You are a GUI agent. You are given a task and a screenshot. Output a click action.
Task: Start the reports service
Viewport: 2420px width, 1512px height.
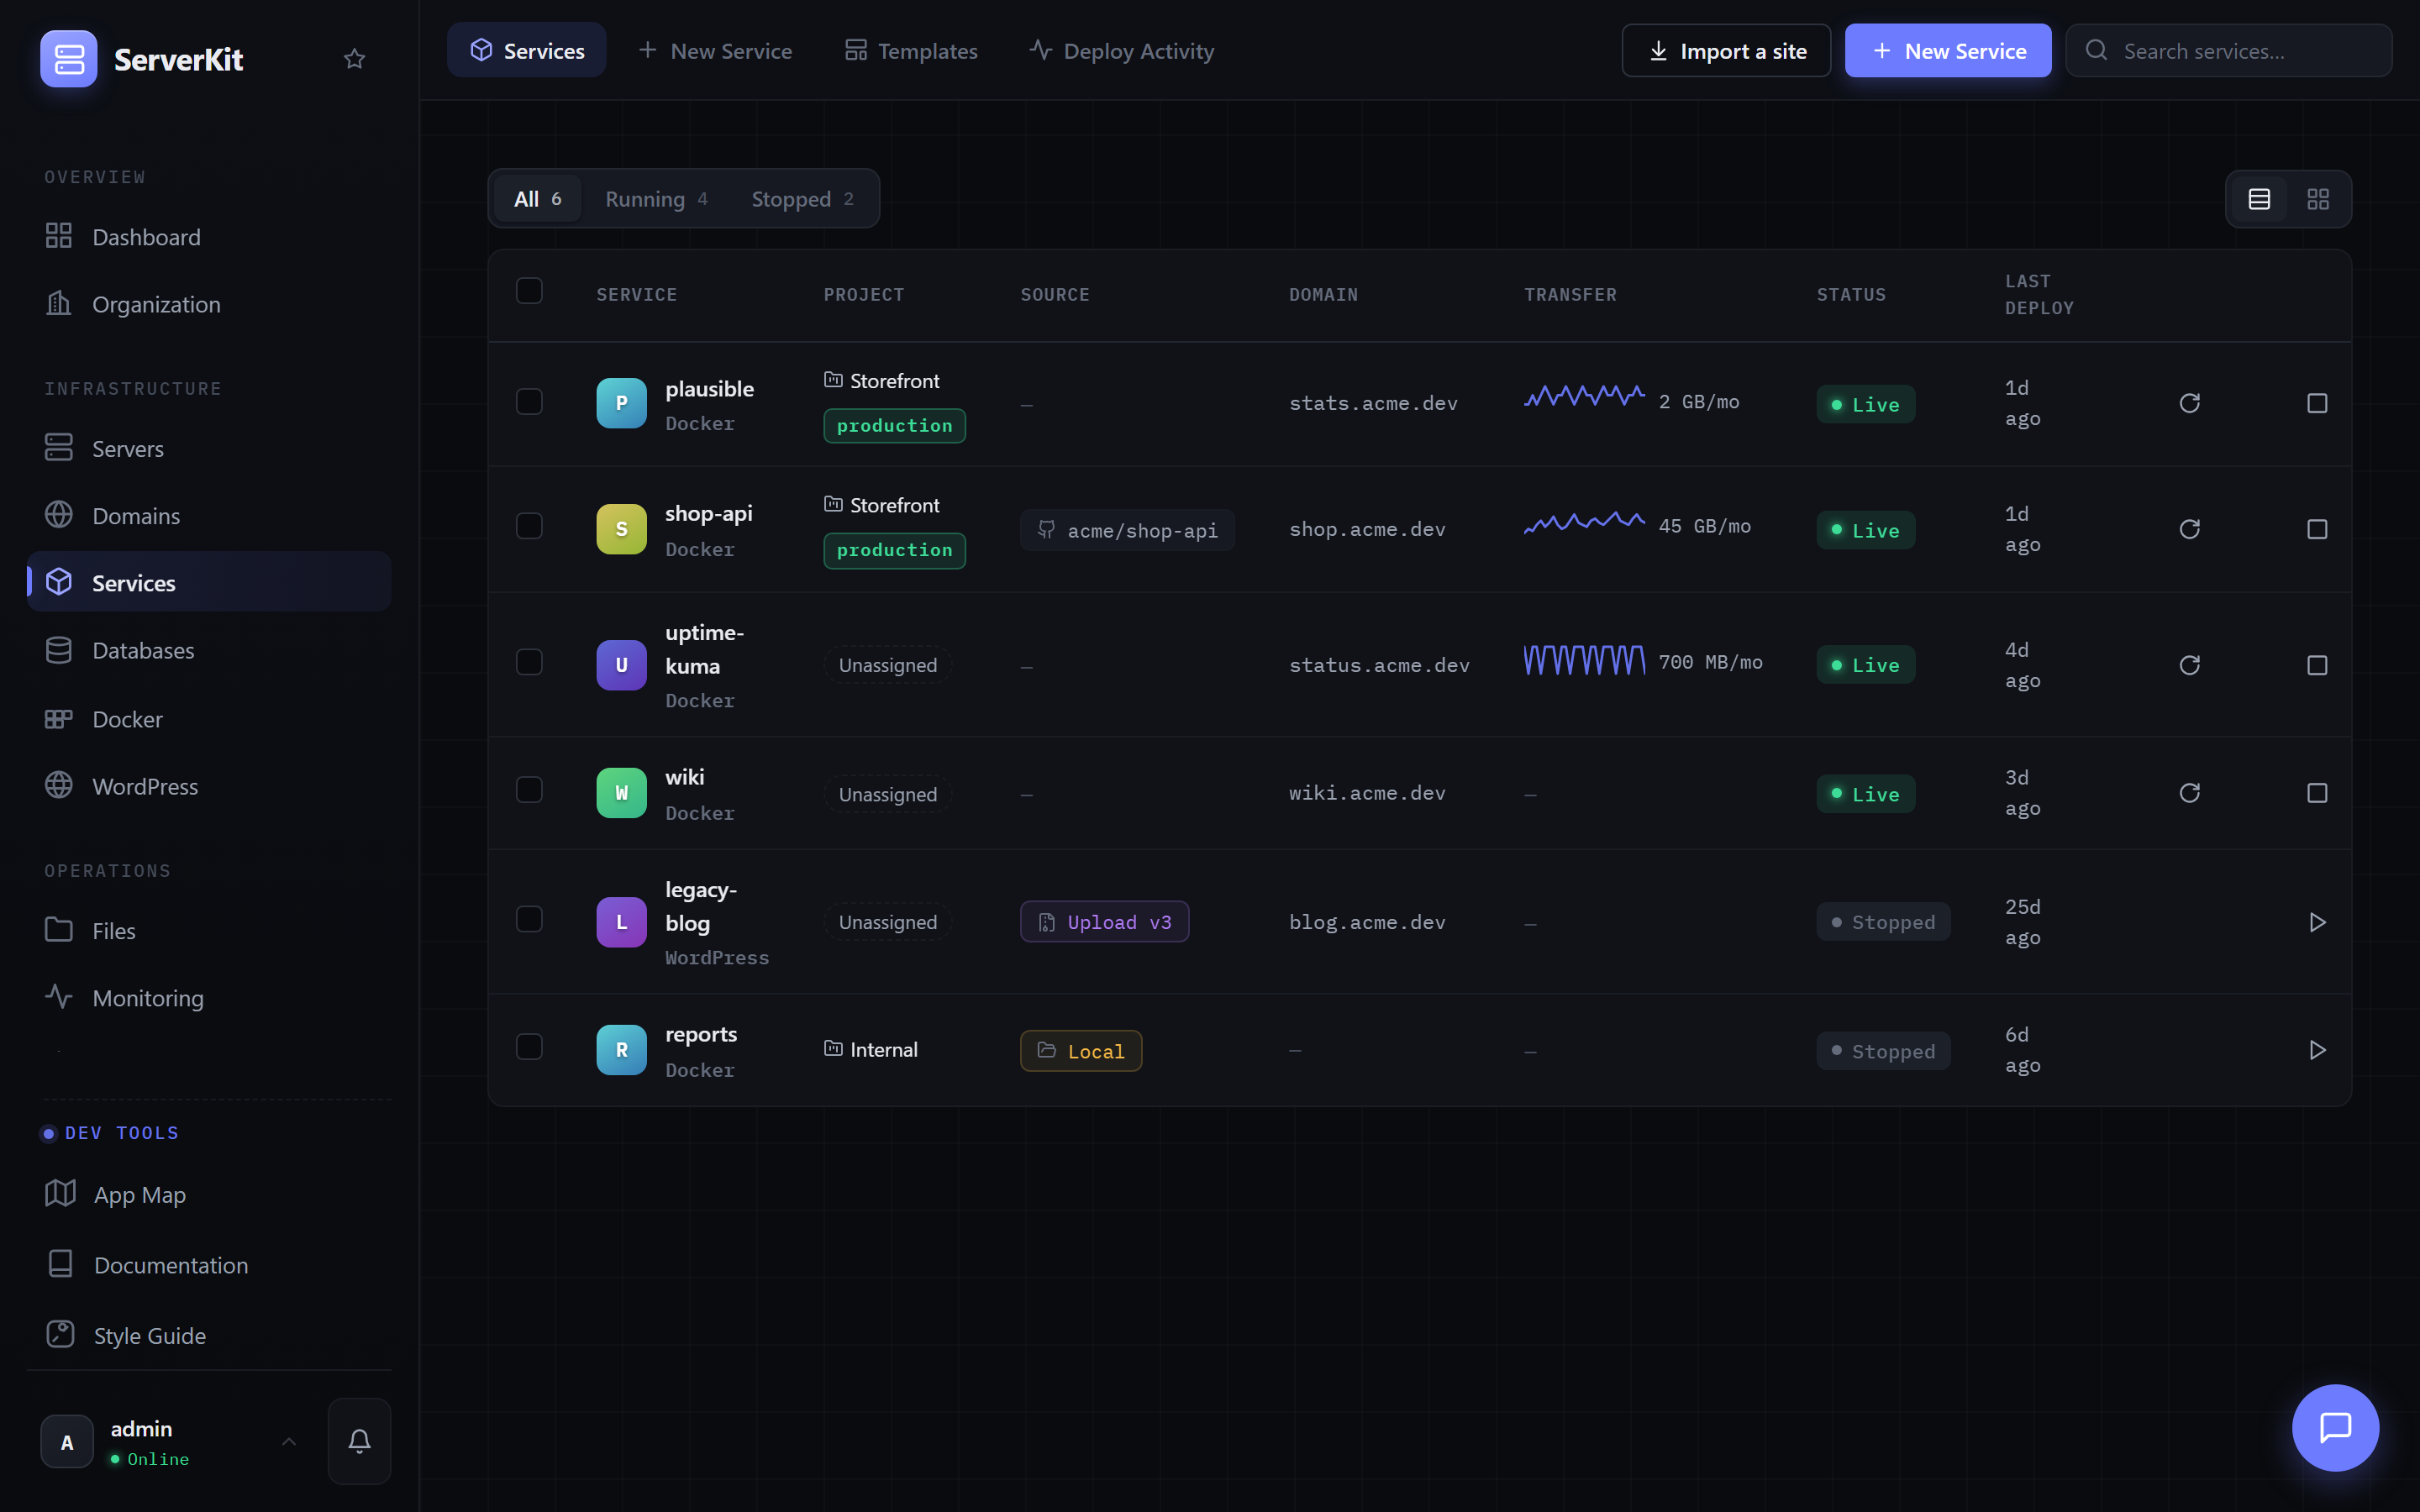pos(2317,1050)
